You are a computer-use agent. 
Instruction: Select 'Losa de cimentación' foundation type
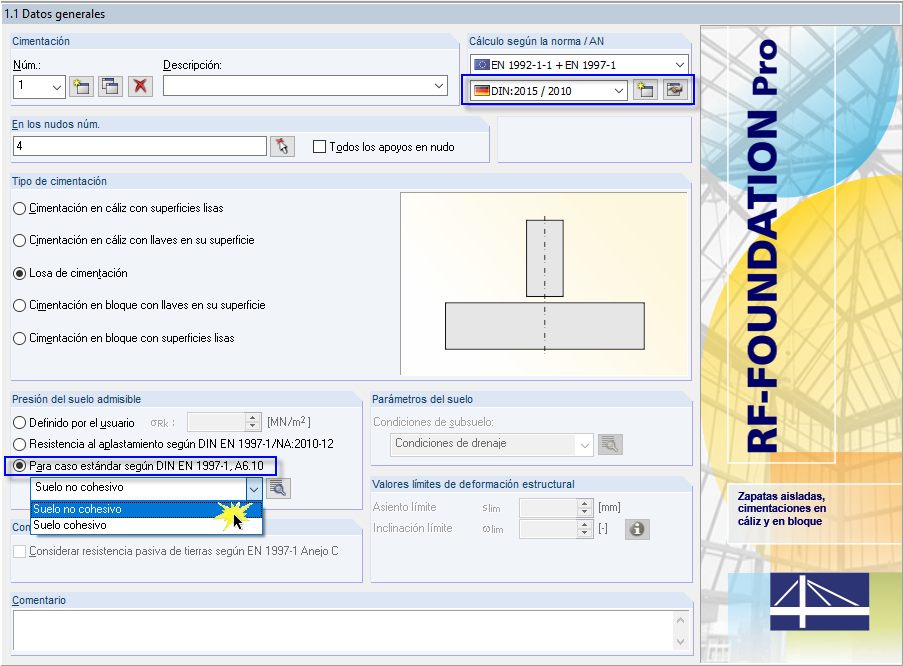pos(17,273)
